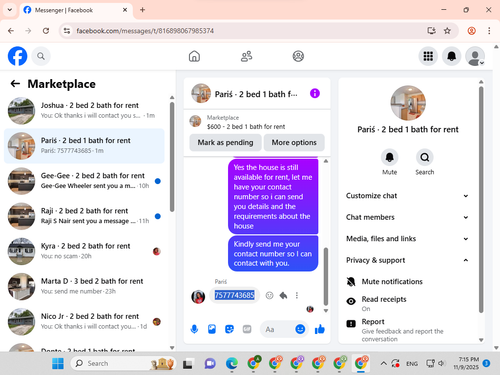The height and width of the screenshot is (375, 500).
Task: Open Nico Jr 2 bed 2 bath conversation
Action: (x=85, y=321)
